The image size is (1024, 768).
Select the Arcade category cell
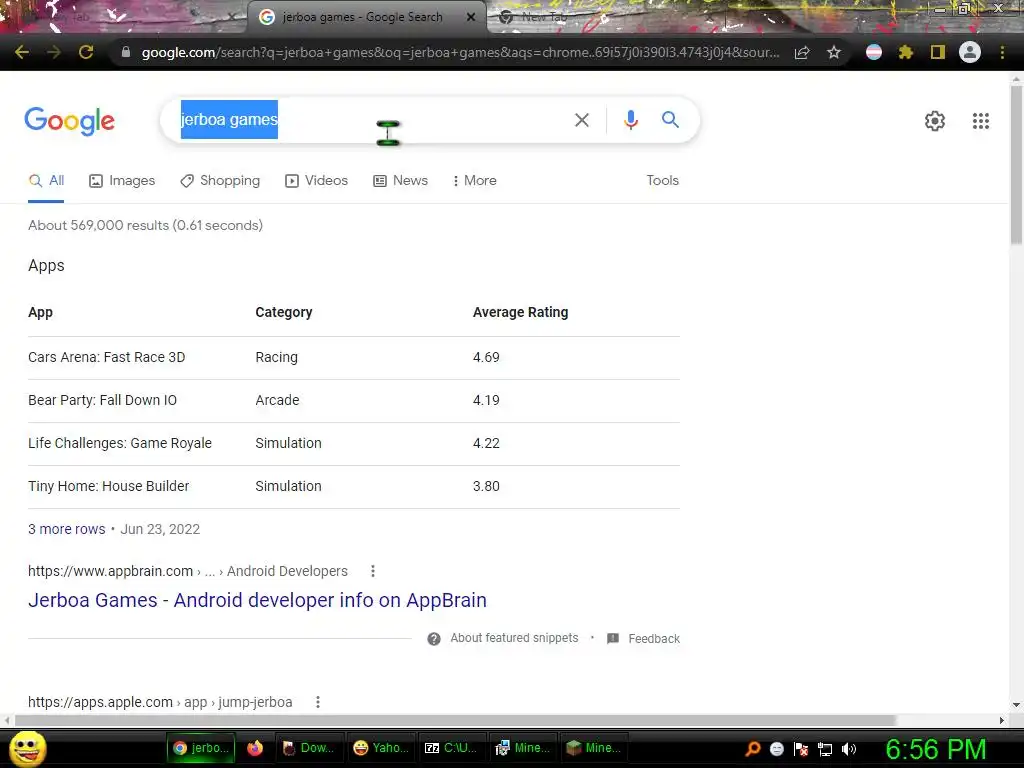pos(278,400)
